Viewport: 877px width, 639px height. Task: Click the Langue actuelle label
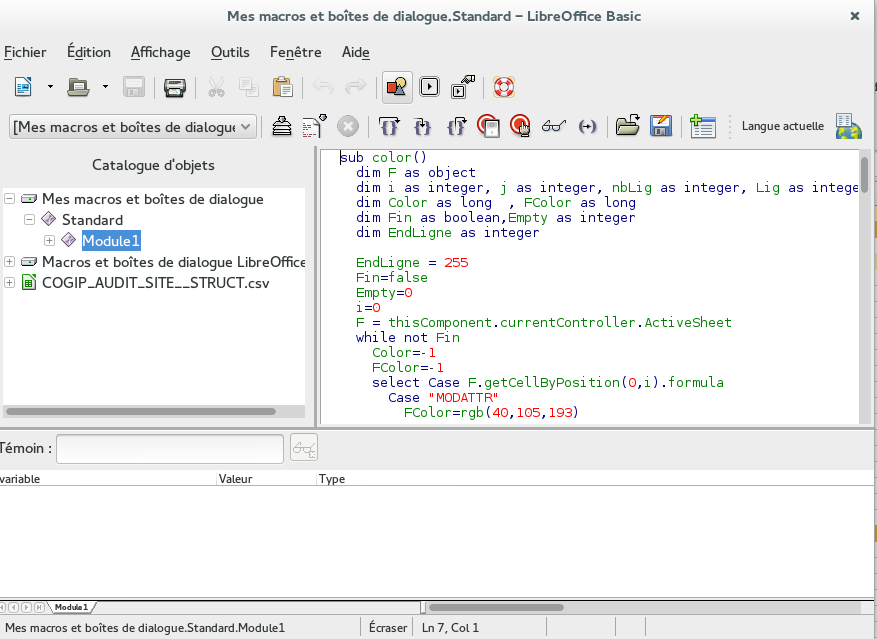click(x=782, y=126)
